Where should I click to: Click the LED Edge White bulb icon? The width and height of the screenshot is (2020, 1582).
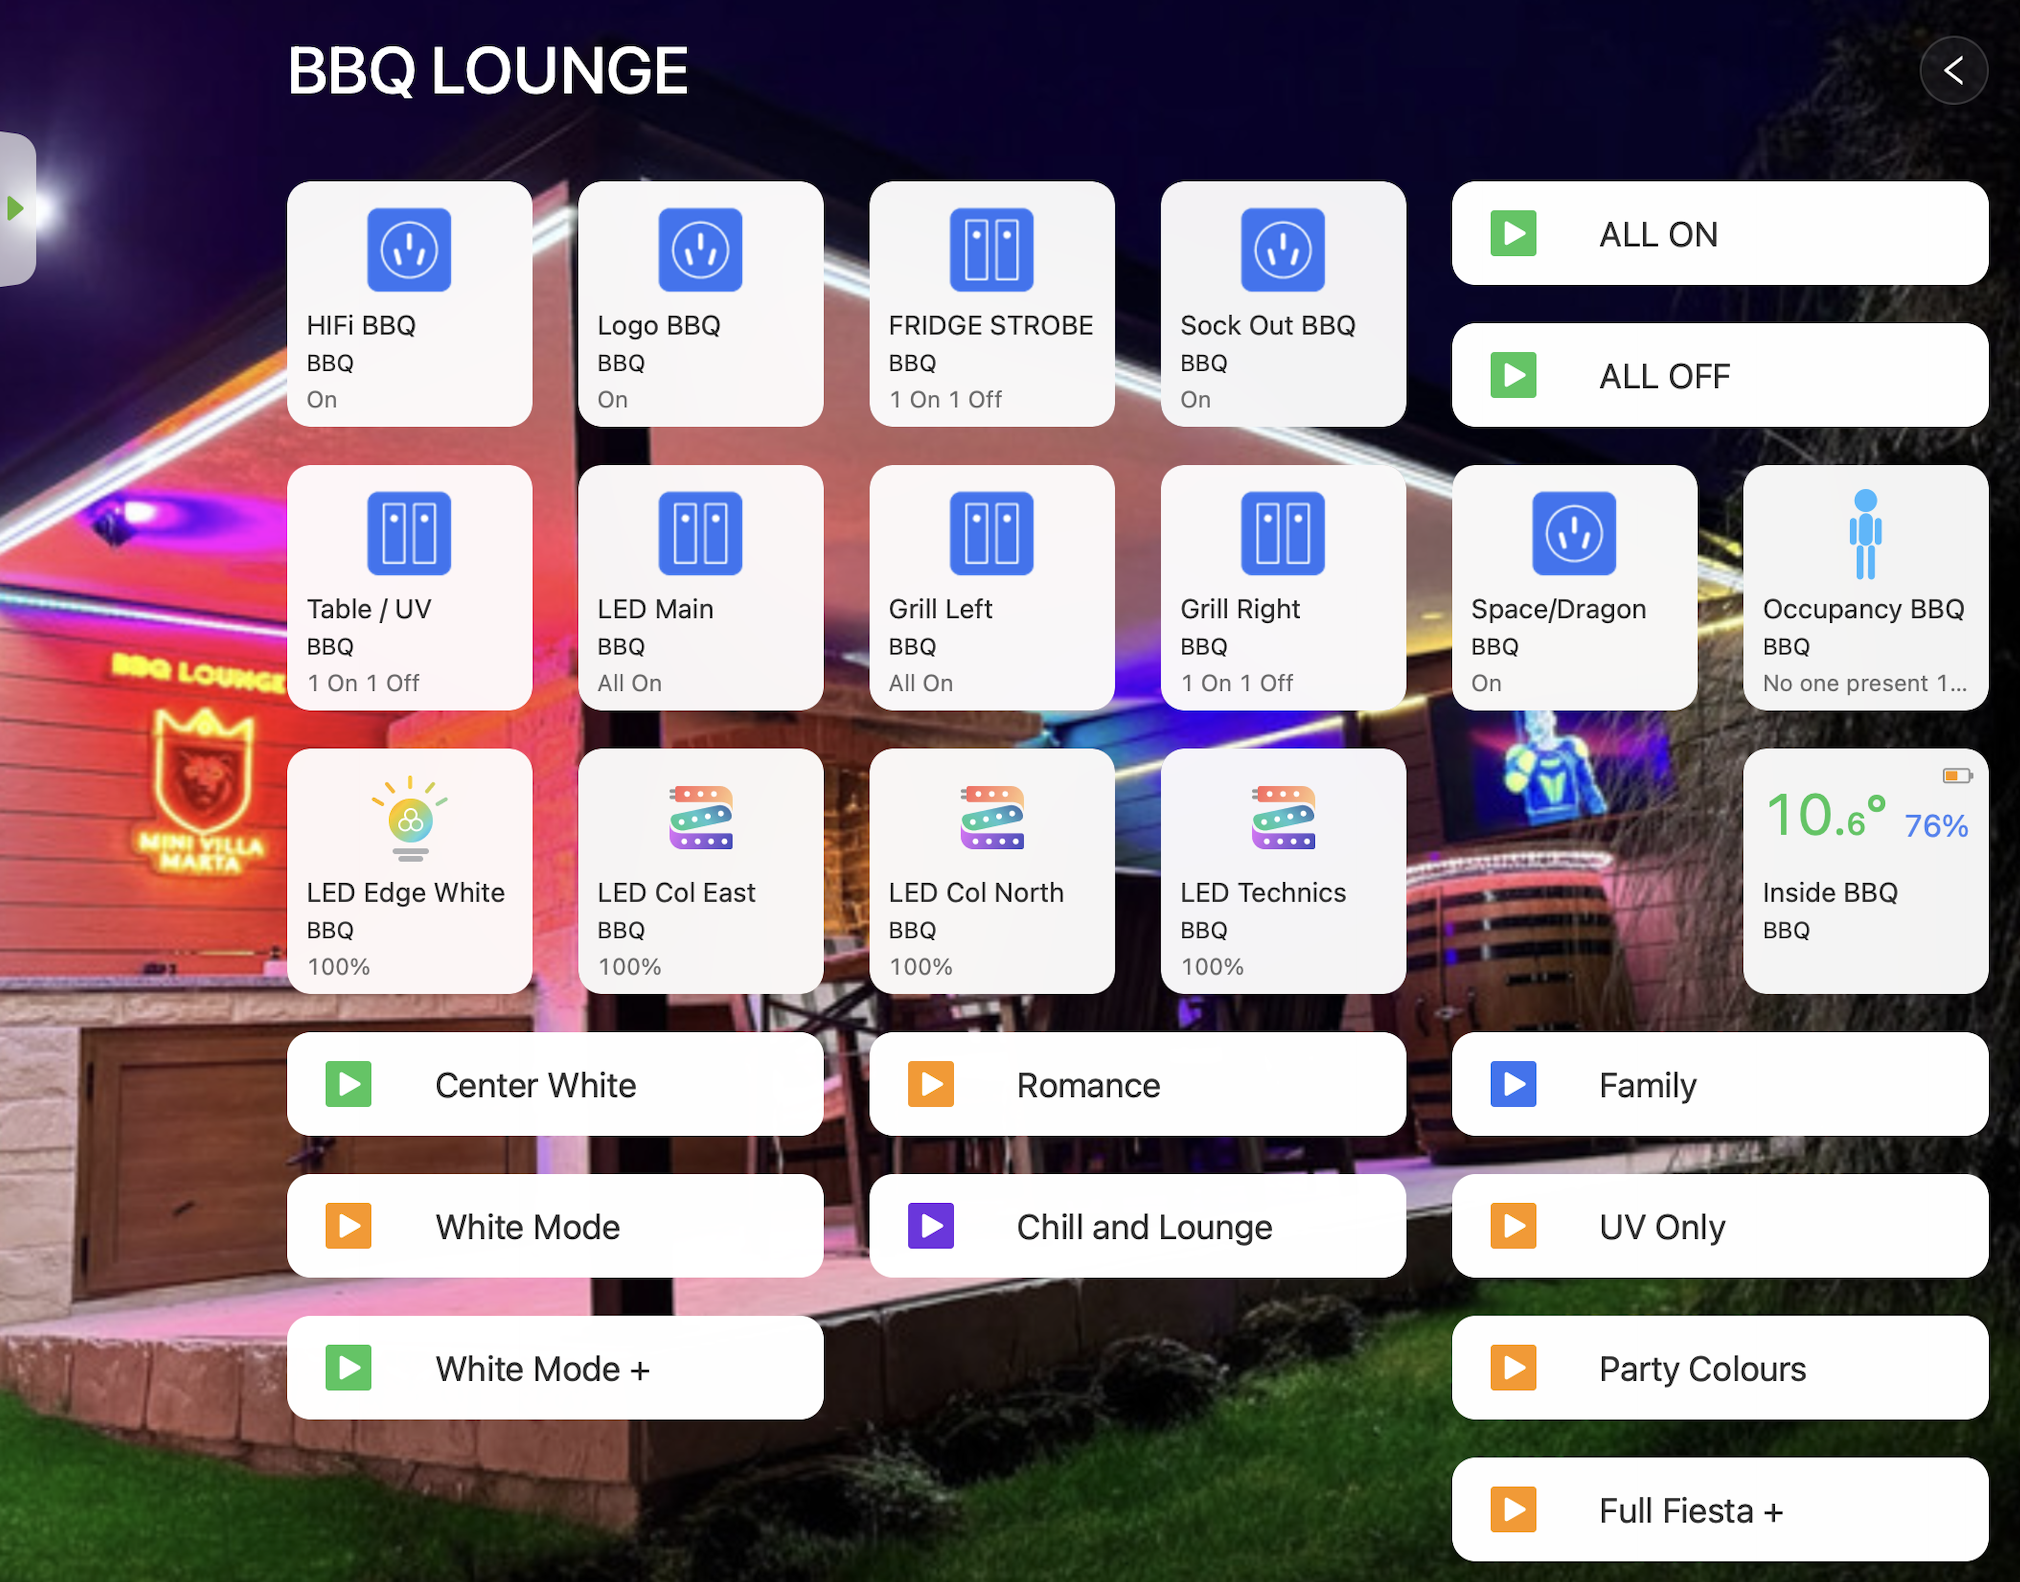pyautogui.click(x=408, y=819)
